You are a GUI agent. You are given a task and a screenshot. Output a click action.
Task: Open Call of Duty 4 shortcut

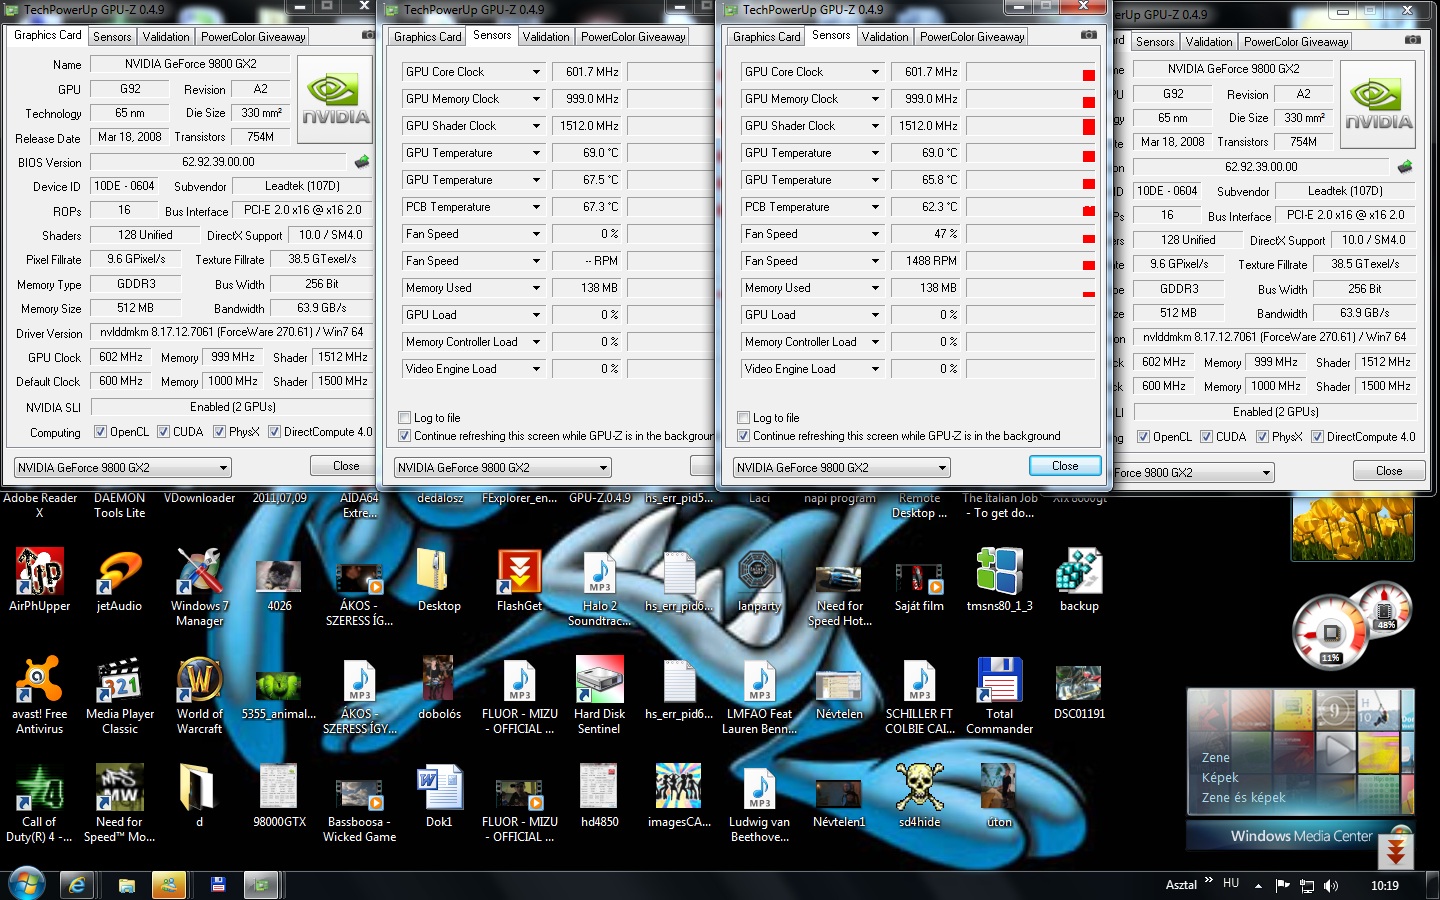(x=40, y=804)
